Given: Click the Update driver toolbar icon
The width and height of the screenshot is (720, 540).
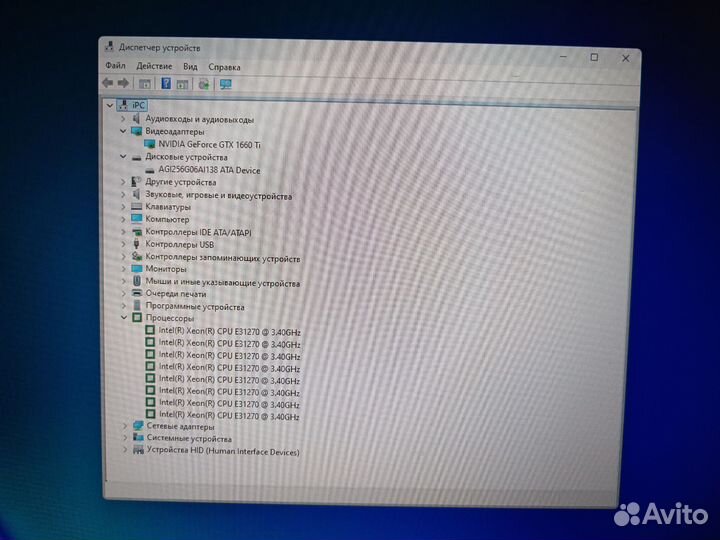Looking at the screenshot, I should pos(203,84).
